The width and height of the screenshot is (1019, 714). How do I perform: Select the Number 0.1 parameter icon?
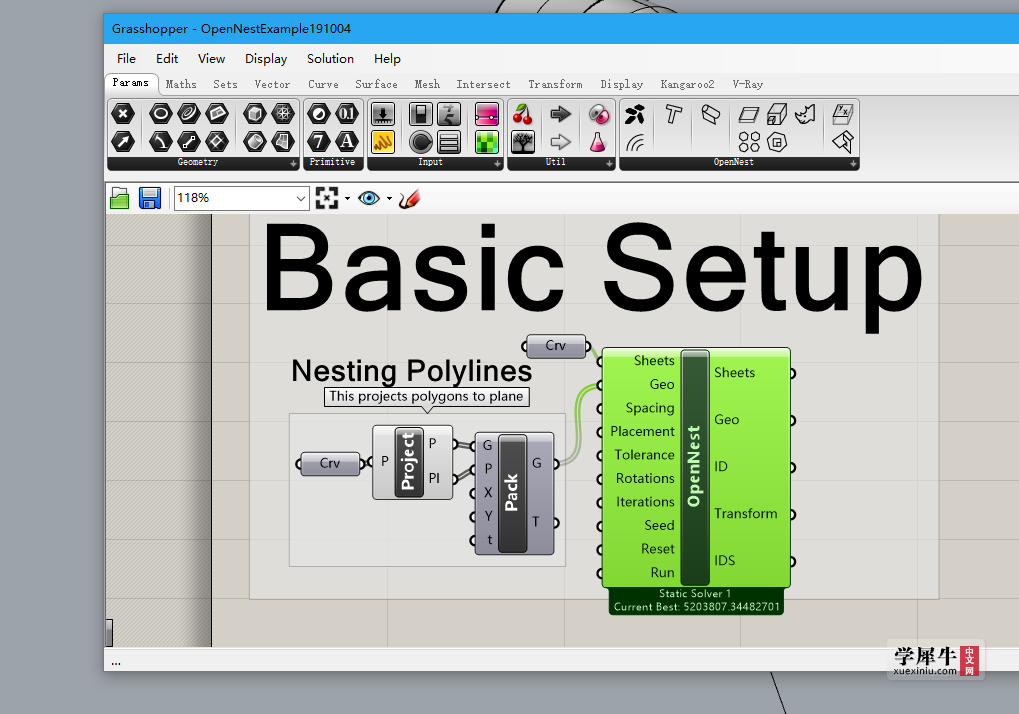tap(347, 114)
